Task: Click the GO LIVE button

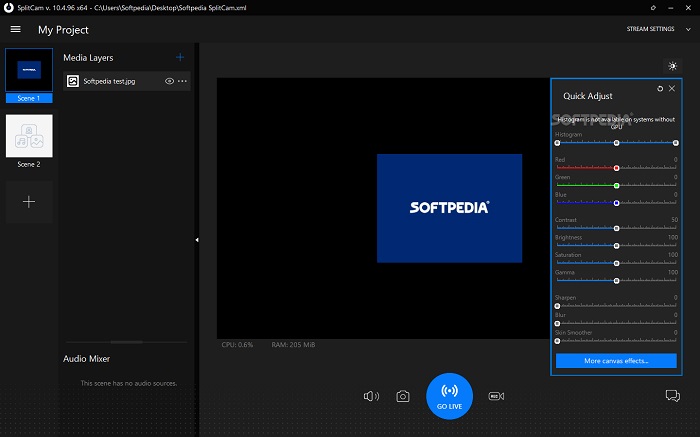Action: (450, 396)
